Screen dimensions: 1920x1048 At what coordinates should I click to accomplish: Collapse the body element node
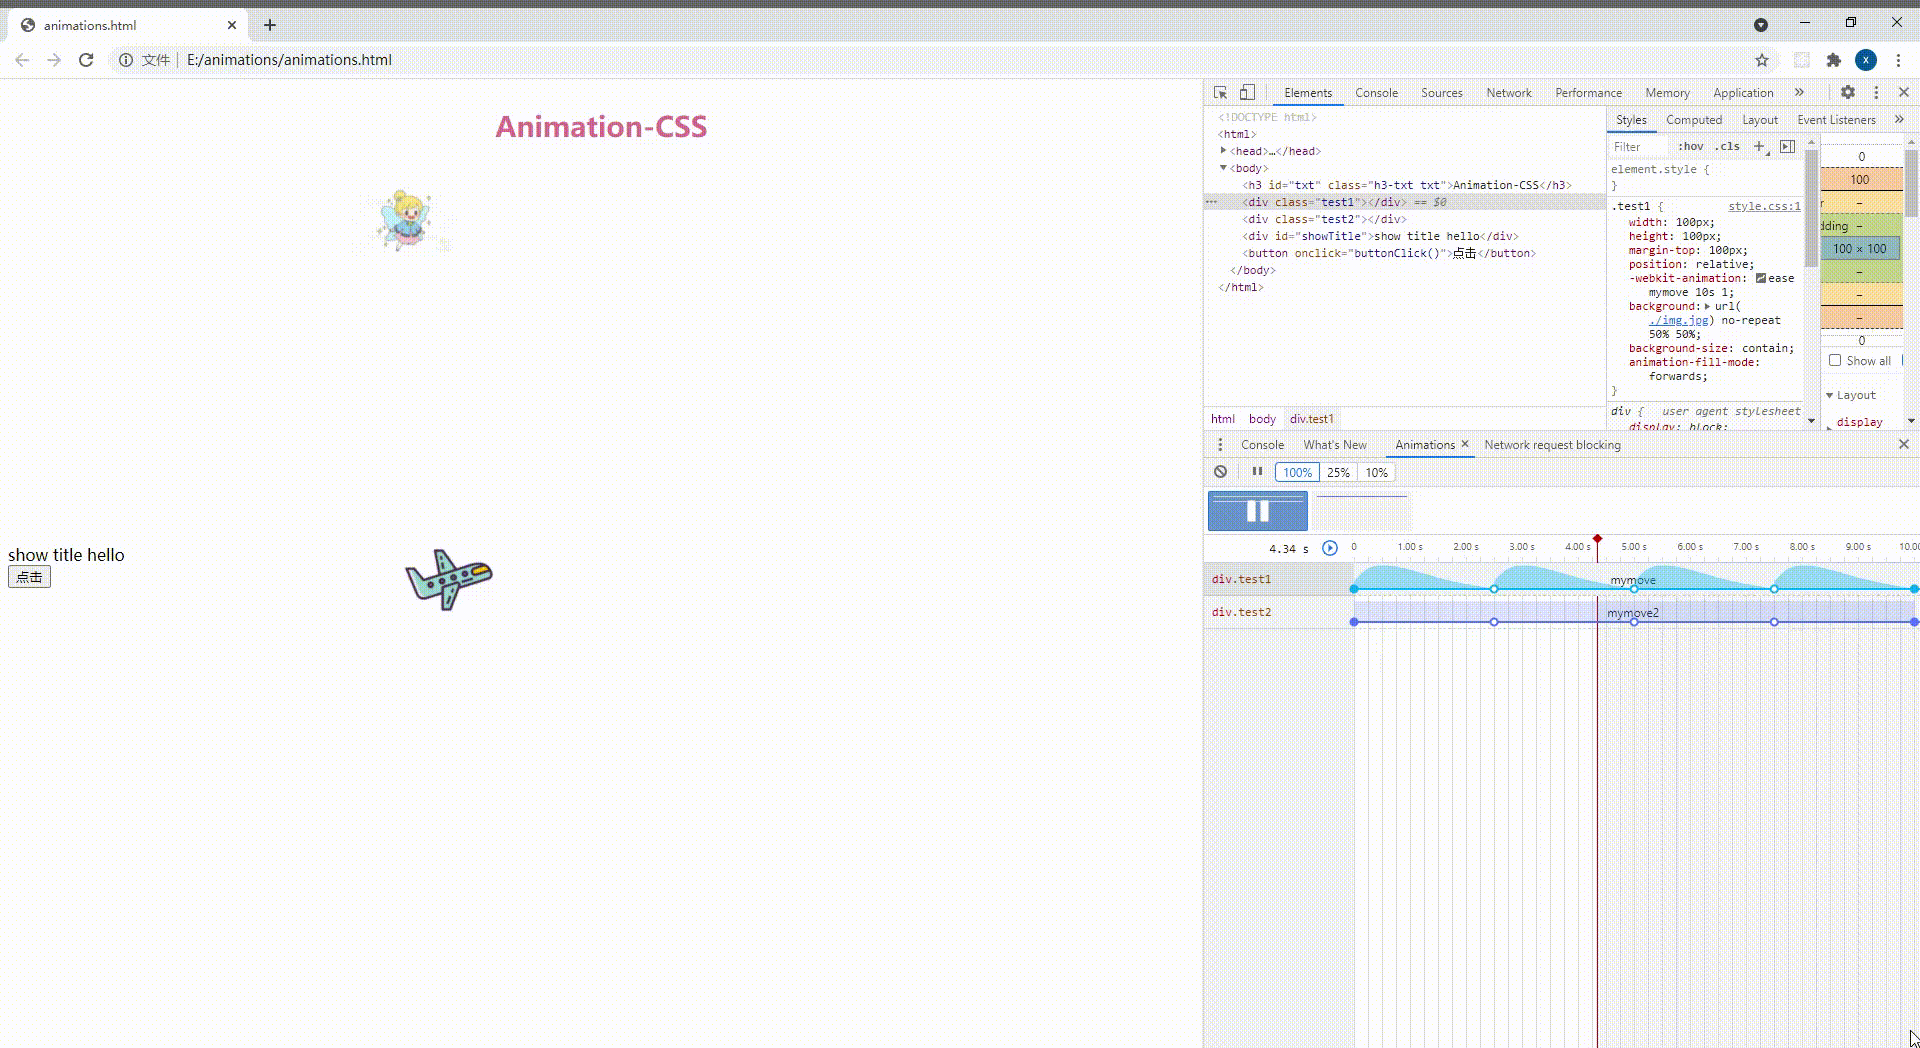(x=1223, y=168)
